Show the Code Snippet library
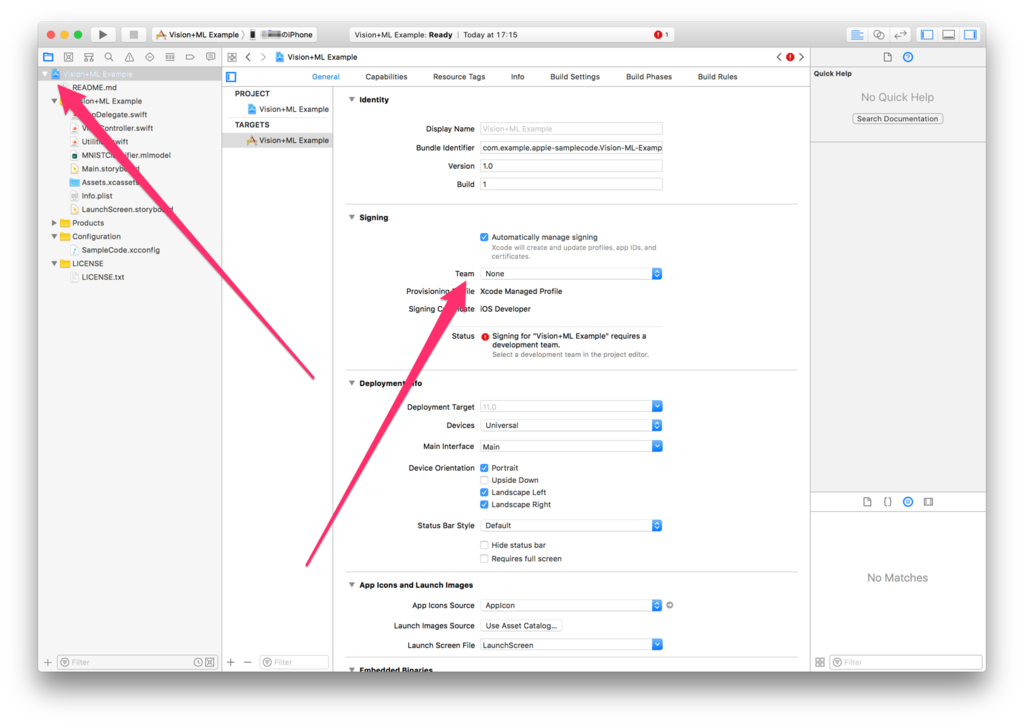Viewport: 1024px width, 726px height. click(x=888, y=501)
